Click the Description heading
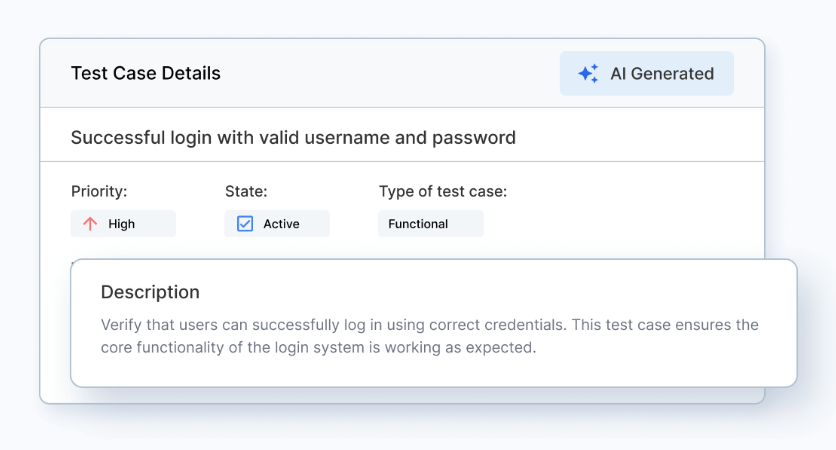This screenshot has width=836, height=450. pyautogui.click(x=150, y=292)
